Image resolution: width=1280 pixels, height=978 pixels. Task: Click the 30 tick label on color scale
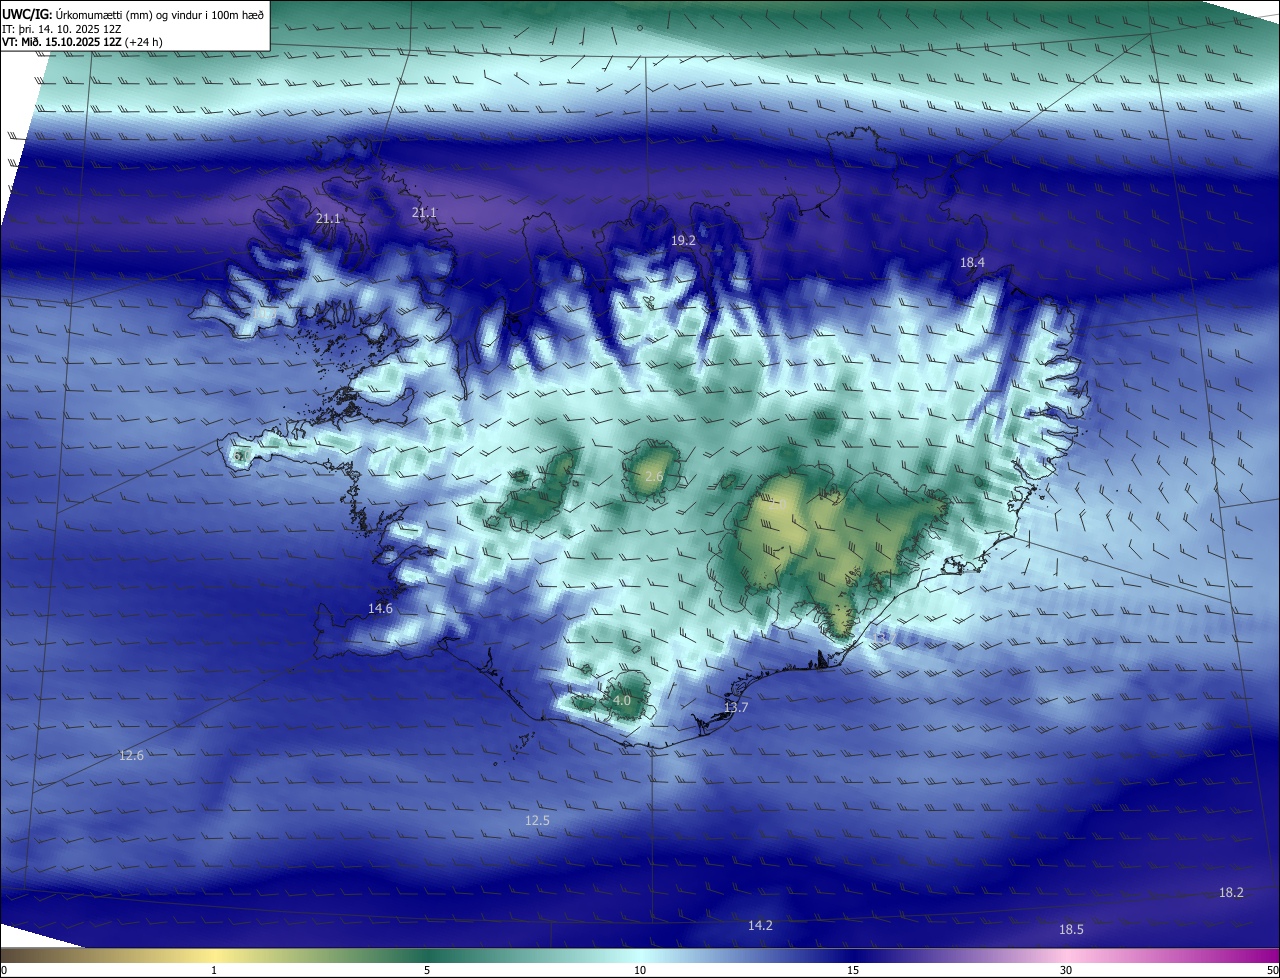coord(1066,970)
